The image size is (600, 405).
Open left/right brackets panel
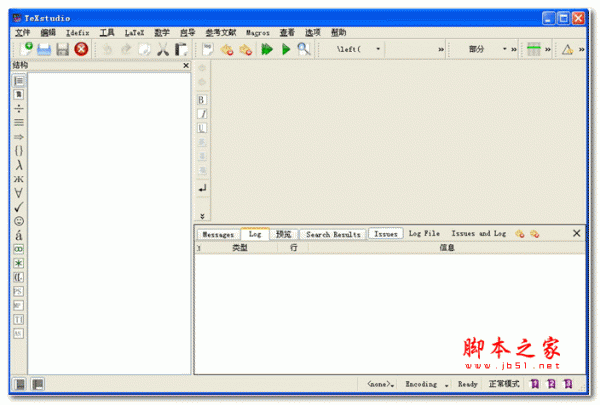coord(19,277)
